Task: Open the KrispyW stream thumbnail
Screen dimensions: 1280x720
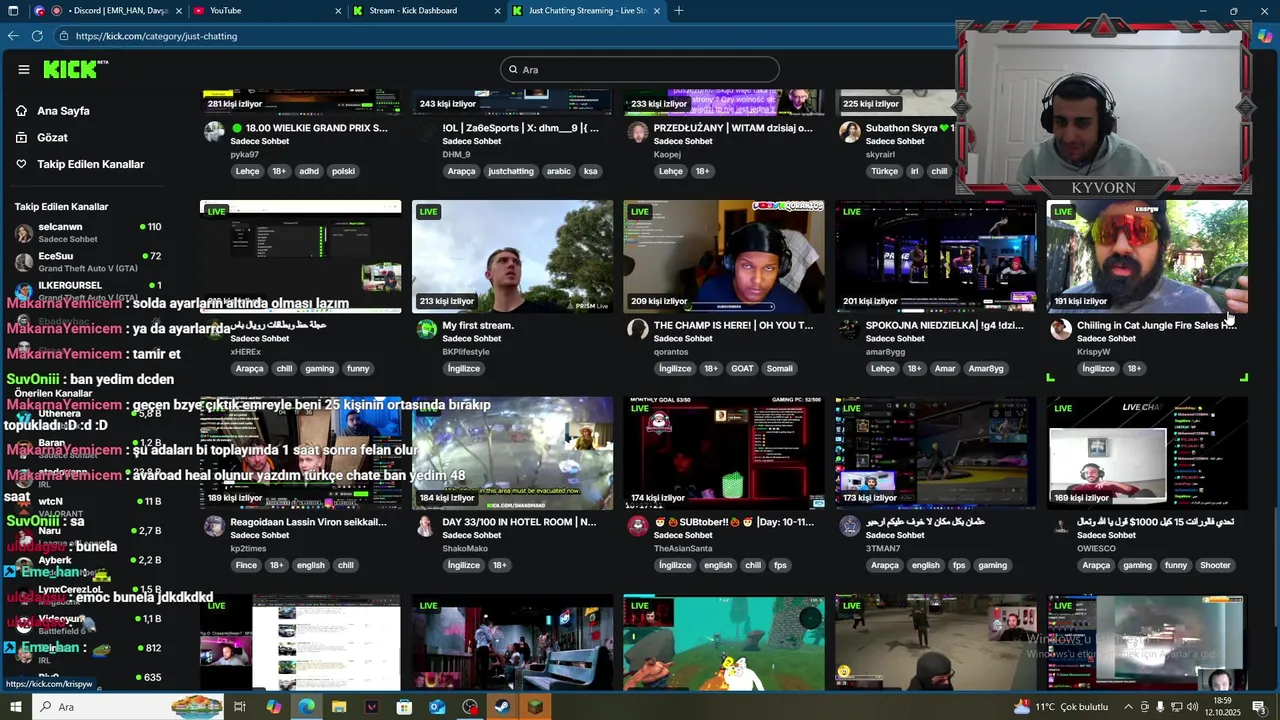Action: point(1147,257)
